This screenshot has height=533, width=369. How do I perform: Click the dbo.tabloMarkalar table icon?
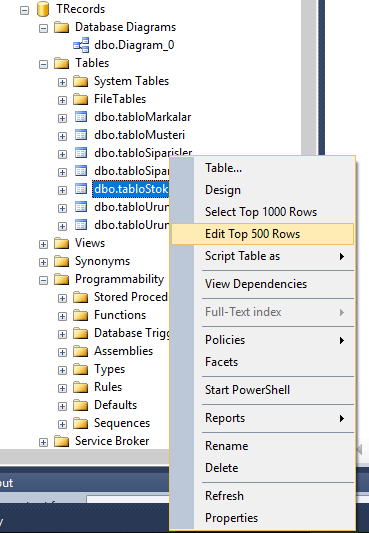pos(81,117)
